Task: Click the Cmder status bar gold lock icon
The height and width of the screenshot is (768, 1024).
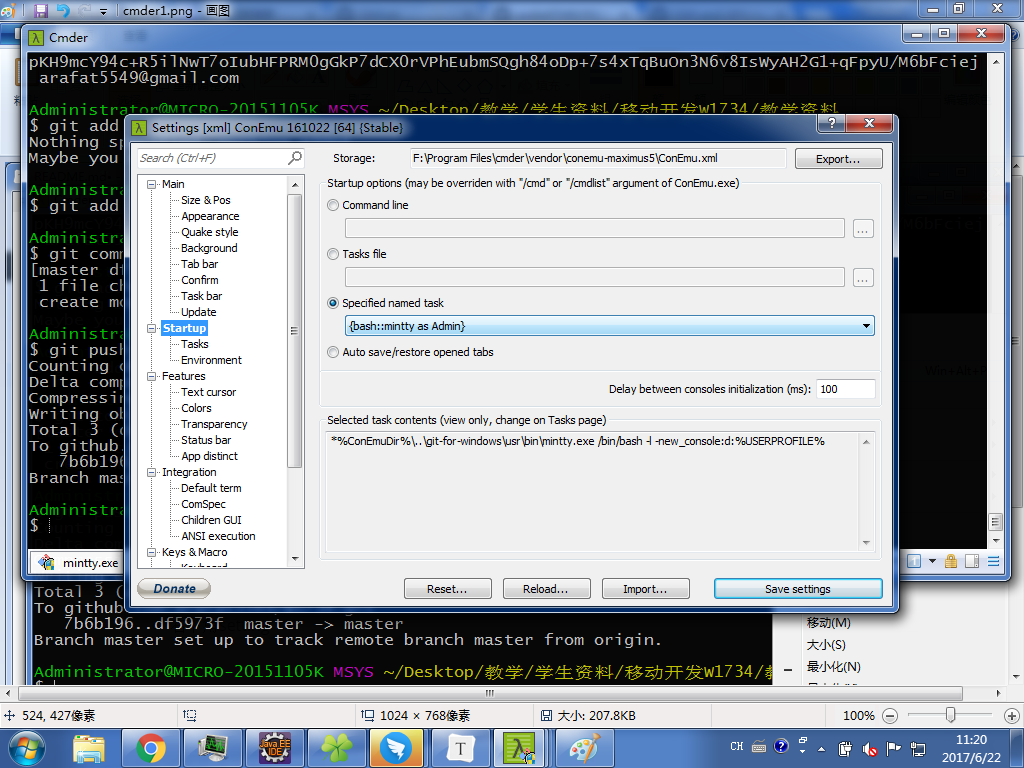Action: click(x=951, y=561)
